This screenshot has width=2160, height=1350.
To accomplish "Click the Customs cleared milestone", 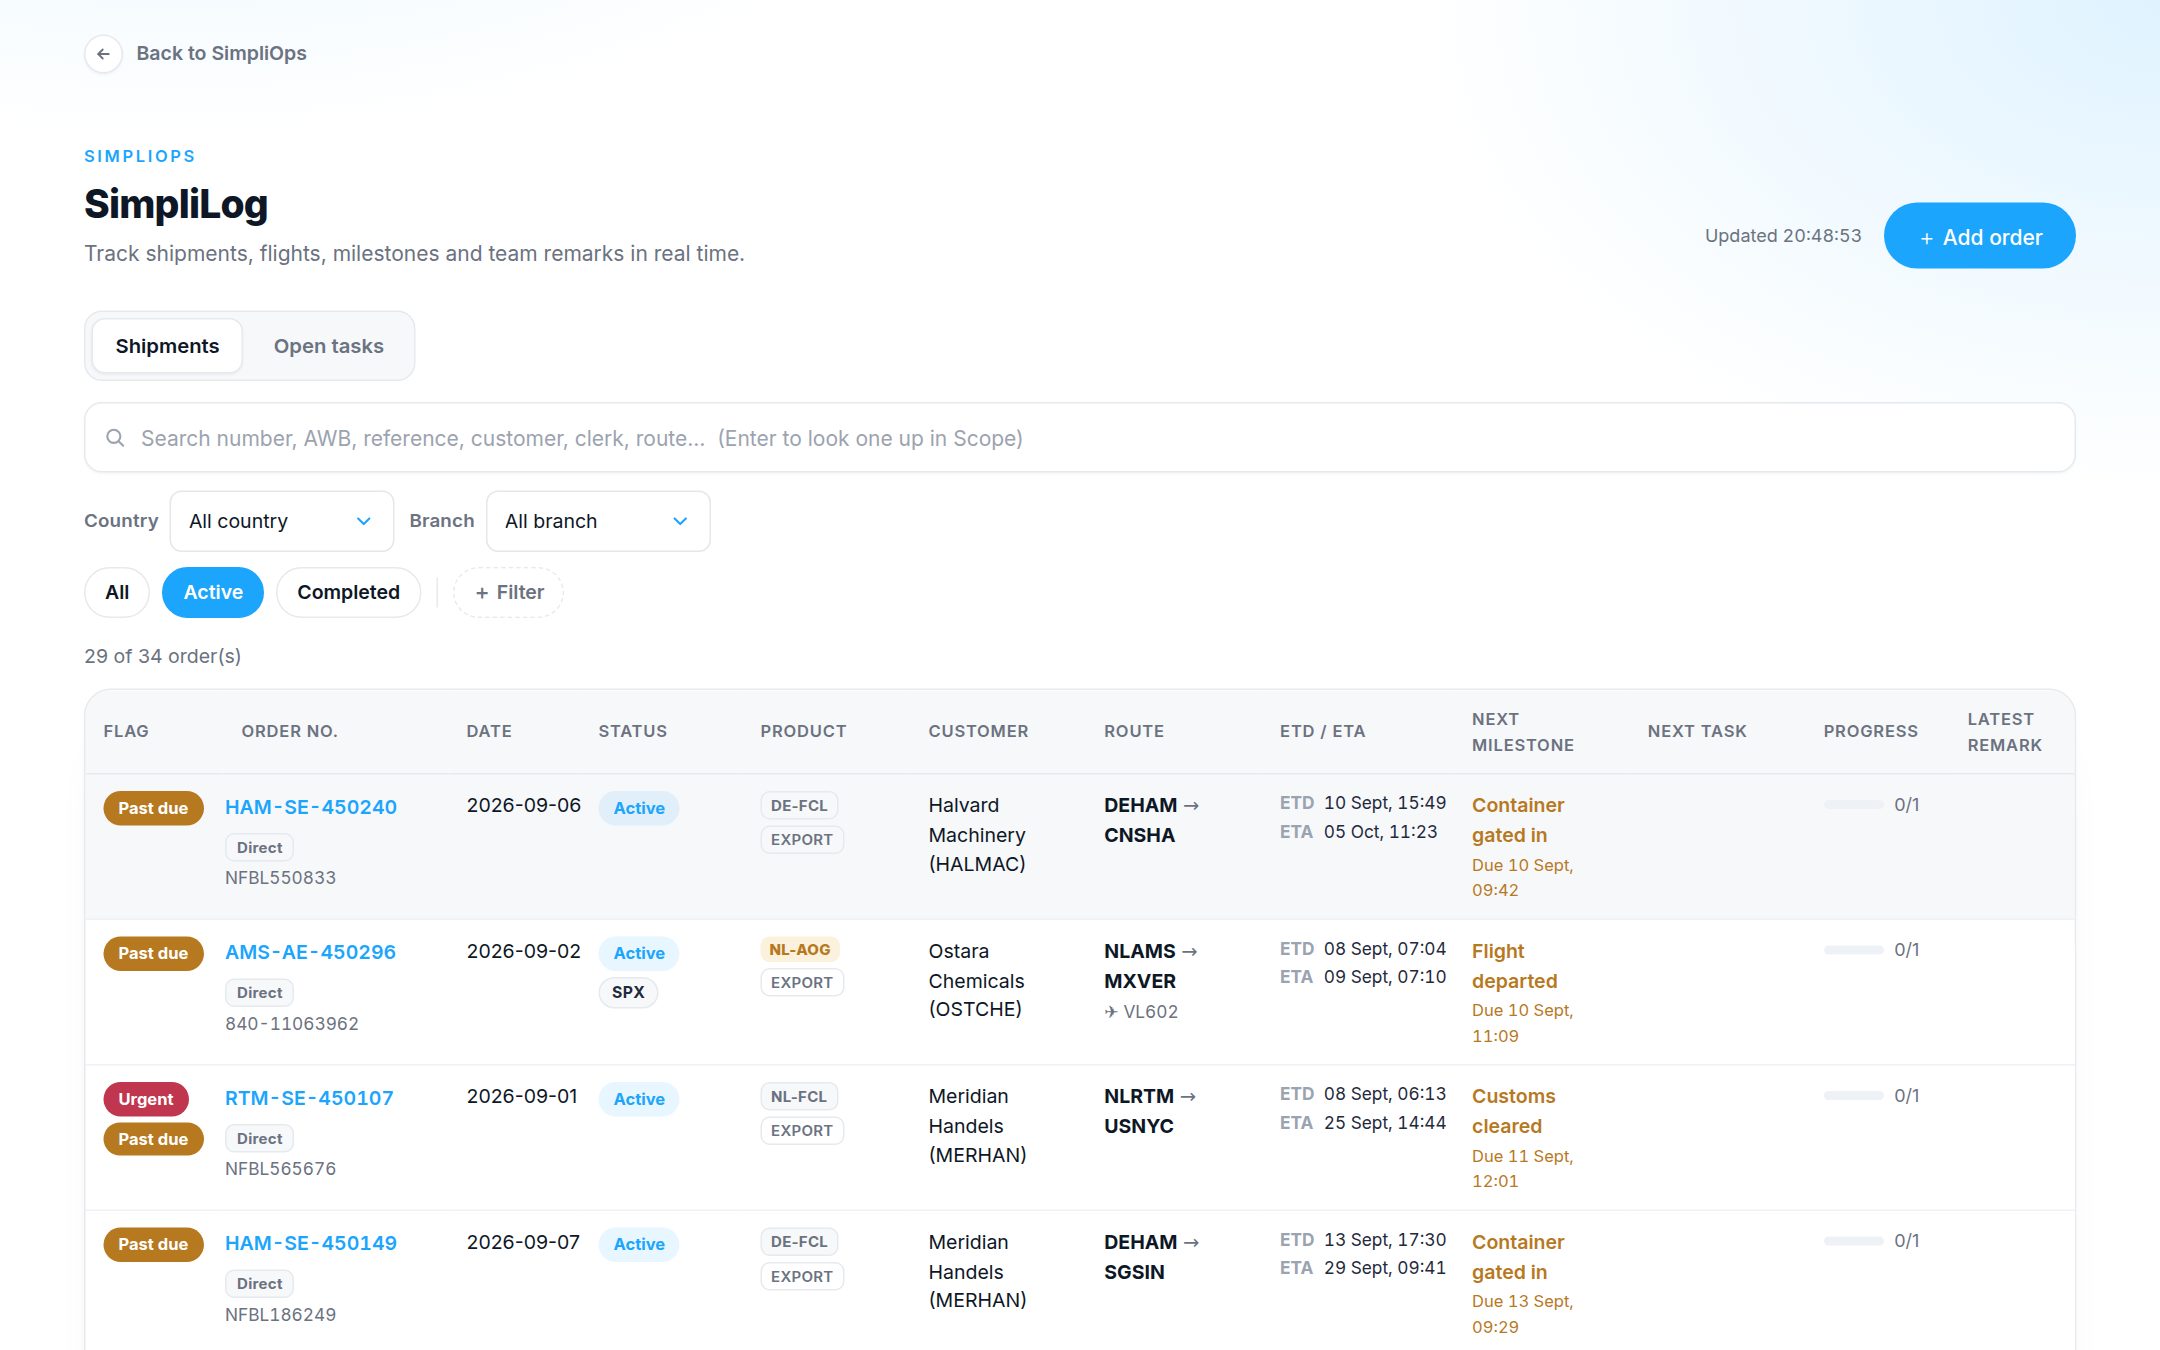I will click(1513, 1111).
